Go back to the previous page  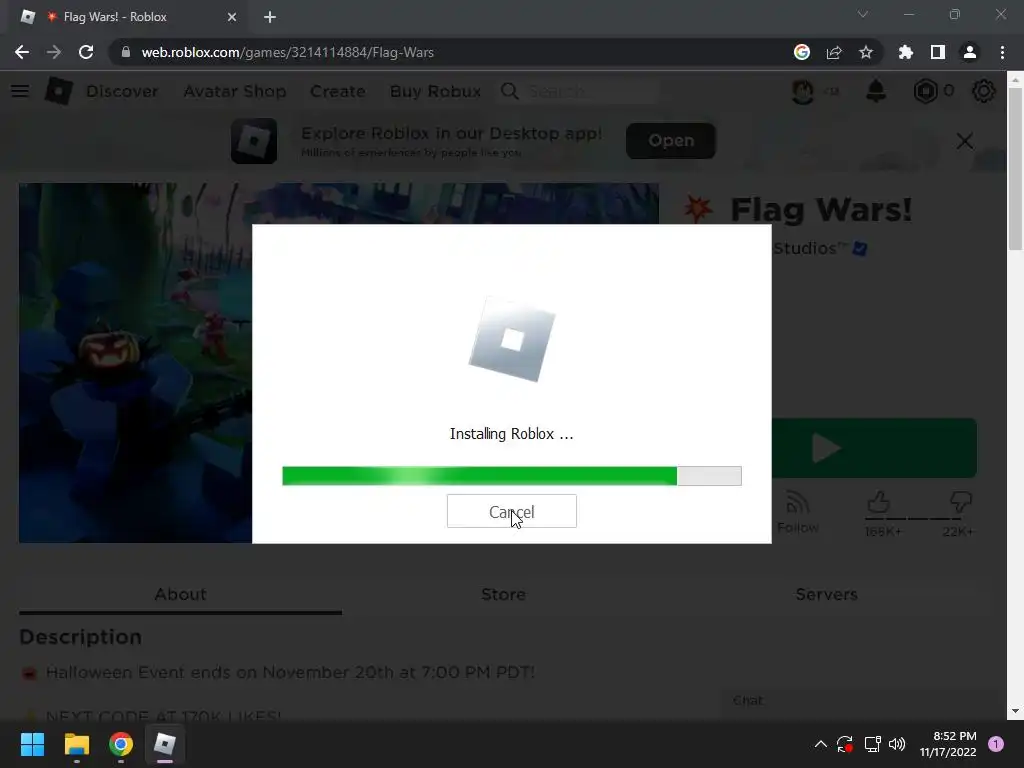pyautogui.click(x=22, y=52)
